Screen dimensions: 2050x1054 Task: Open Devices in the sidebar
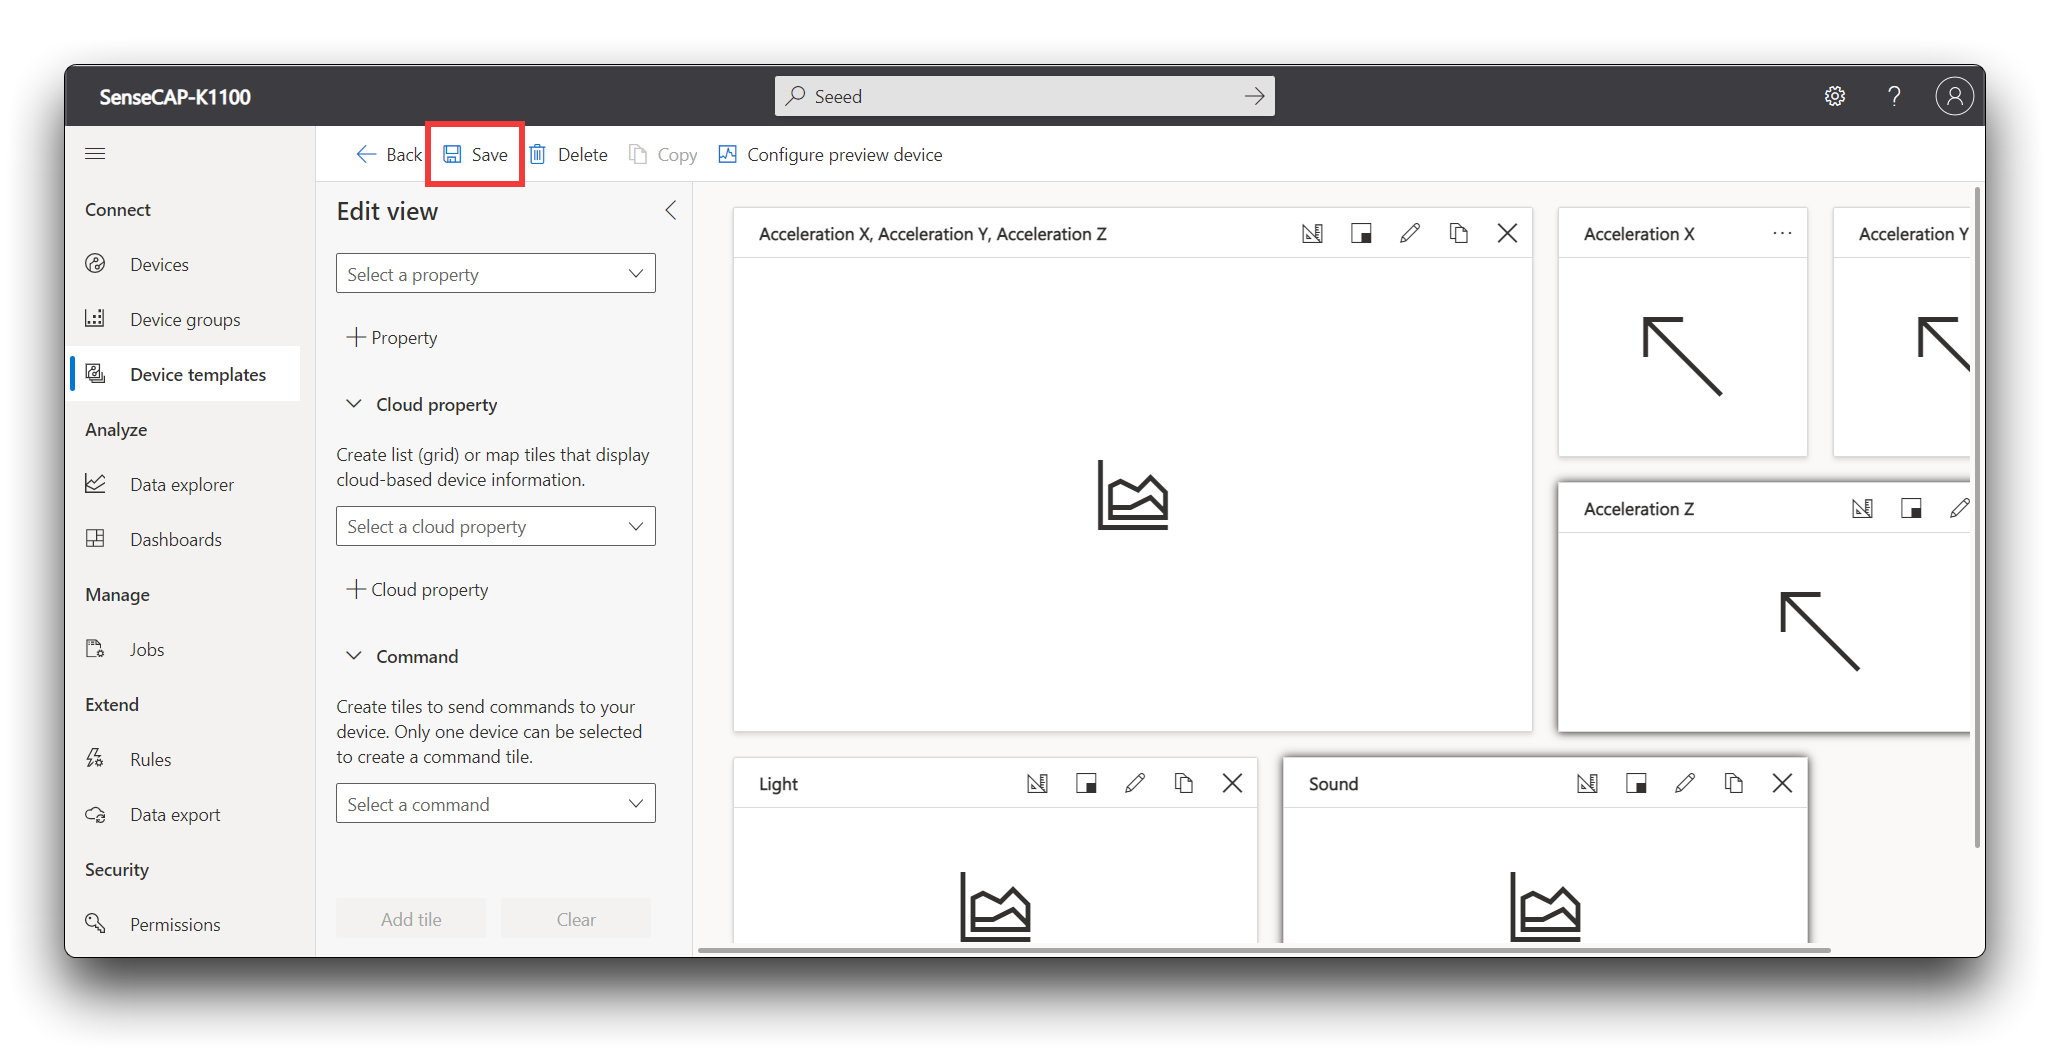(x=185, y=264)
